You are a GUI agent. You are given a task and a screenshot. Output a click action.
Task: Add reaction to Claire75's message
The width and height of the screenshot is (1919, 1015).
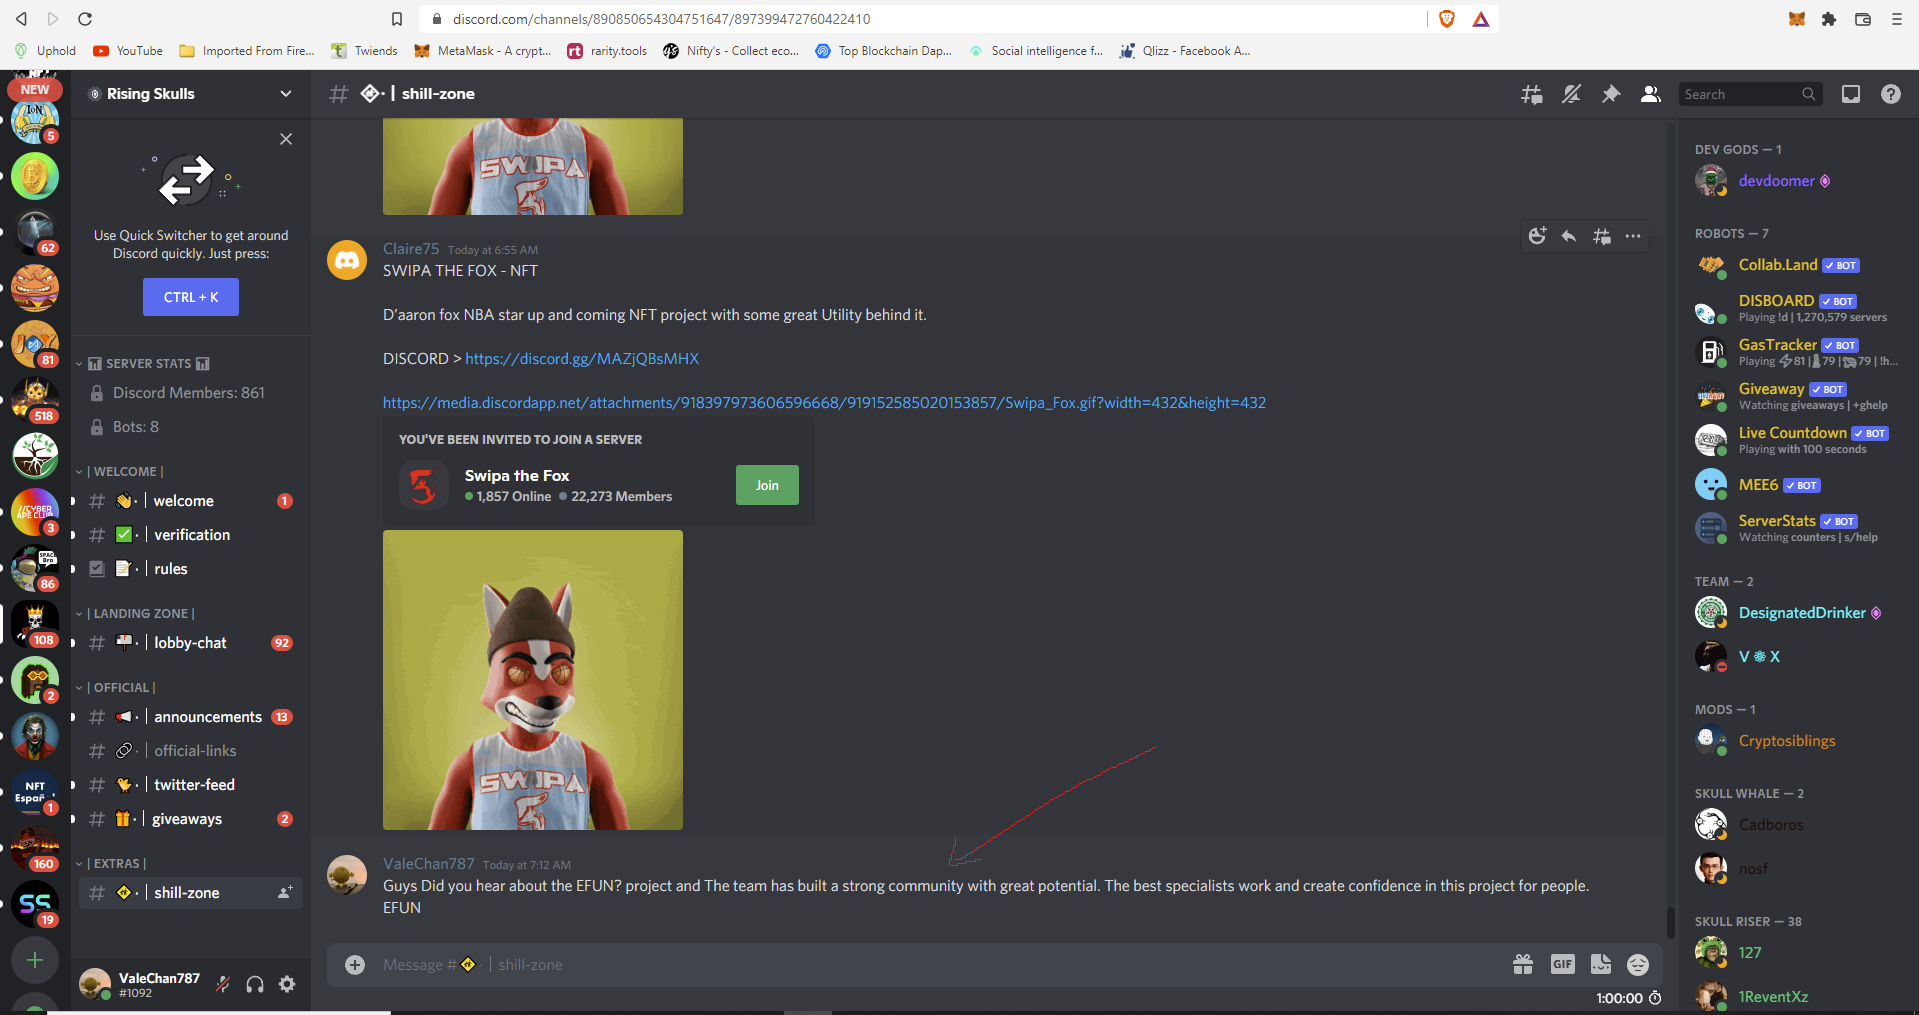(x=1537, y=236)
